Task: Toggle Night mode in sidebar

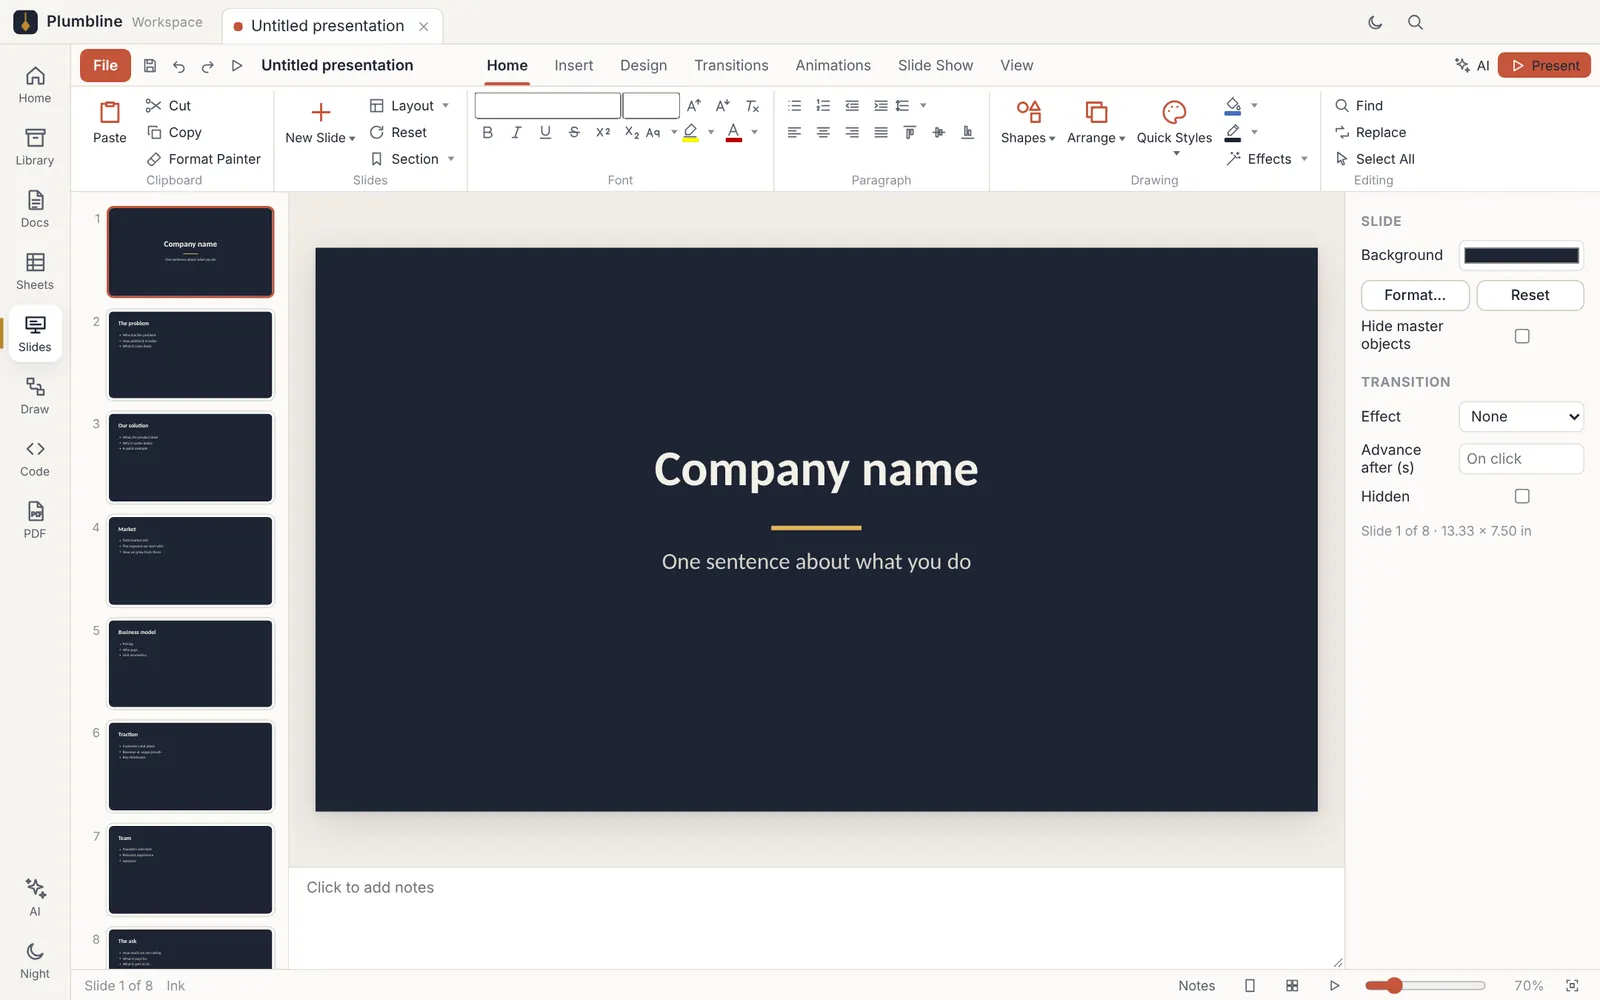Action: tap(35, 960)
